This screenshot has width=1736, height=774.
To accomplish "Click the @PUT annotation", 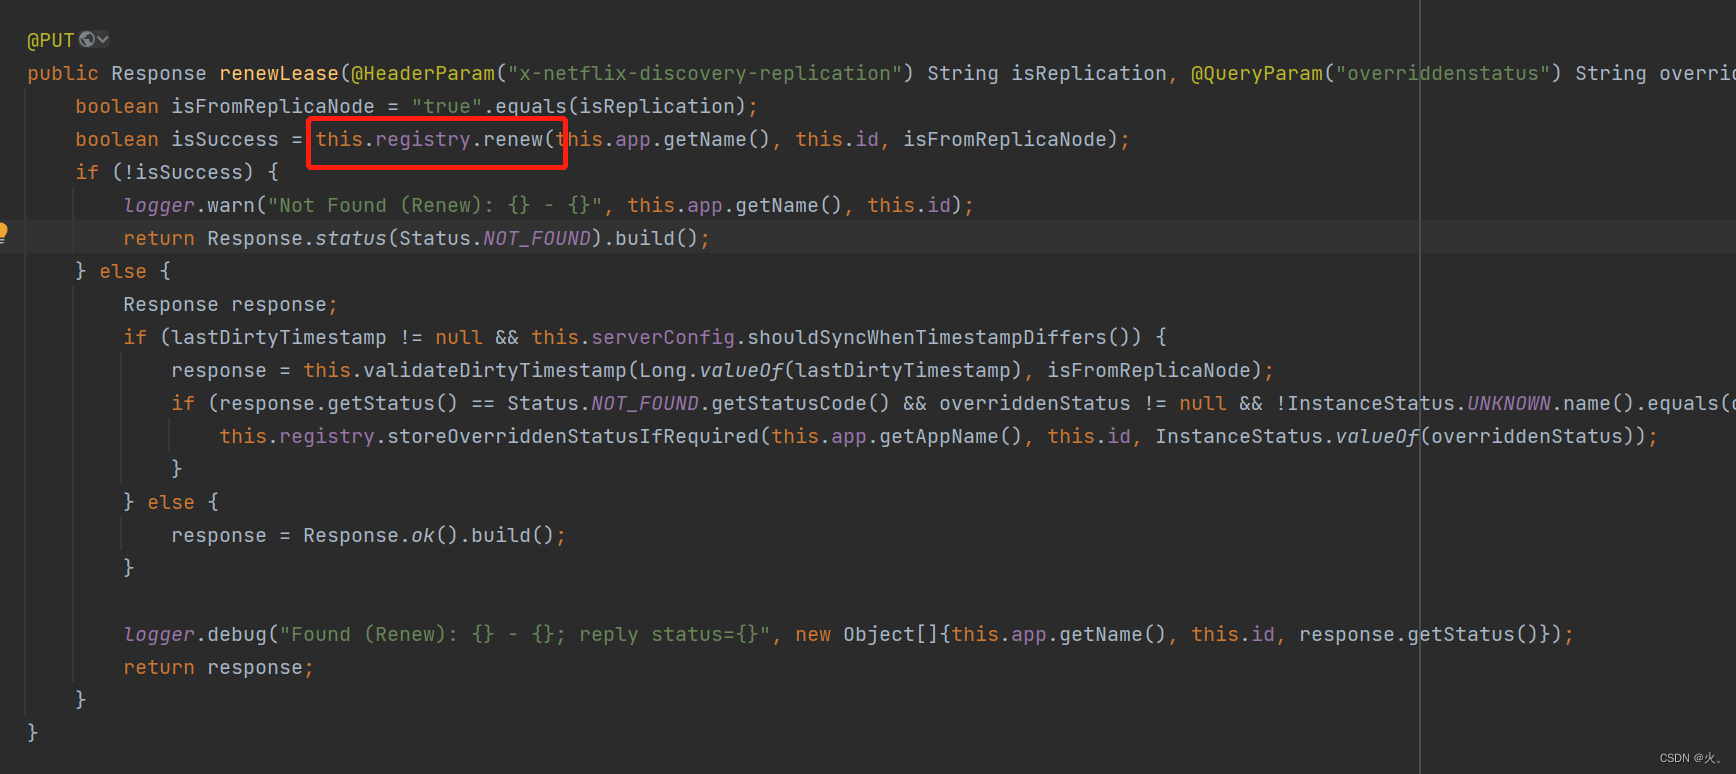I will click(x=51, y=40).
